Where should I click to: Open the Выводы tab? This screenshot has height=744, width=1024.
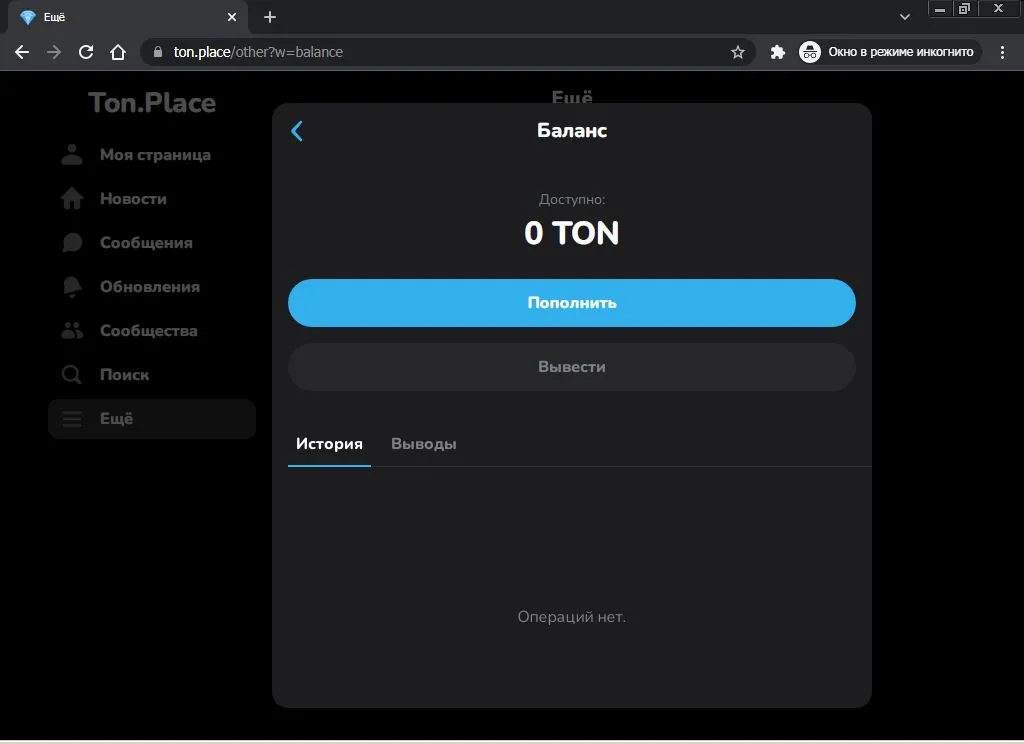click(x=424, y=444)
